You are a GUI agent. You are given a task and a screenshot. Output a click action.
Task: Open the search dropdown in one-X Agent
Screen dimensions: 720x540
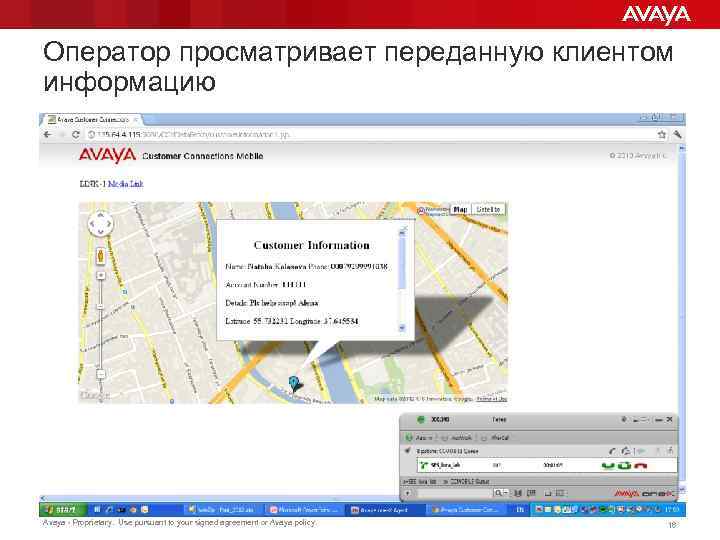(x=501, y=493)
